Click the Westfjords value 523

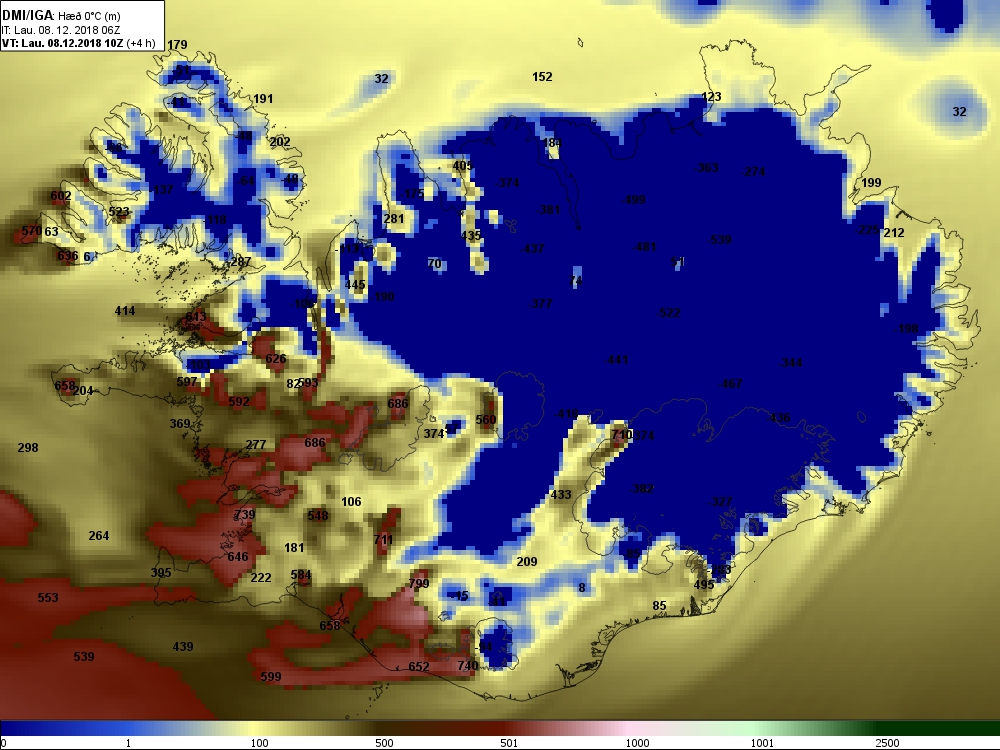pyautogui.click(x=119, y=212)
